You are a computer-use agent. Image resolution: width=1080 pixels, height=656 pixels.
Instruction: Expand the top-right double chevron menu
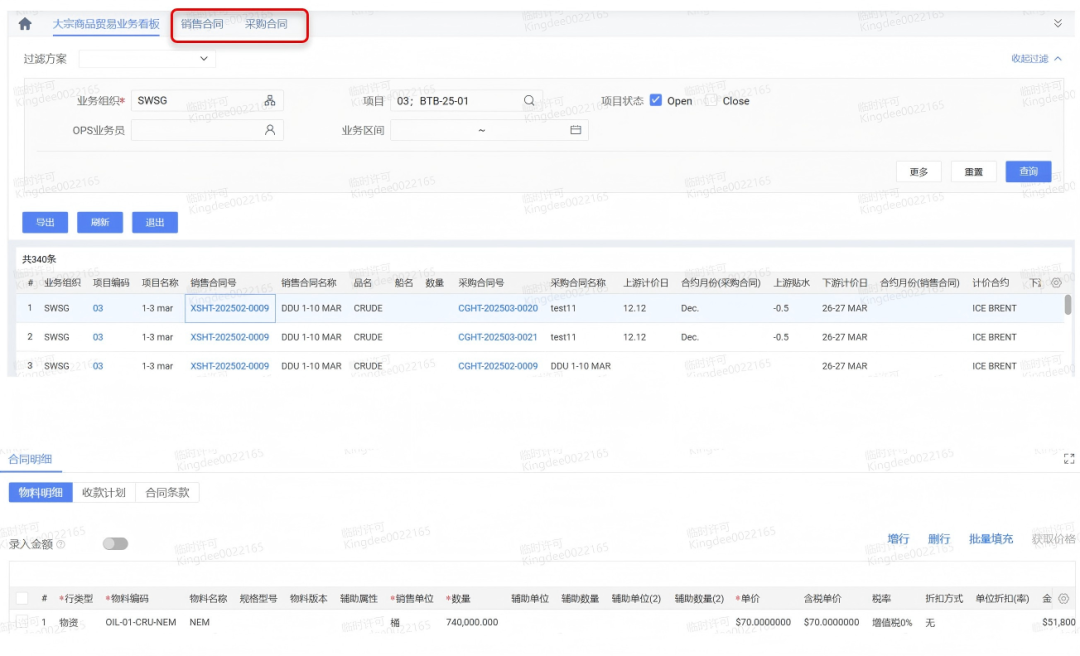coord(1058,23)
